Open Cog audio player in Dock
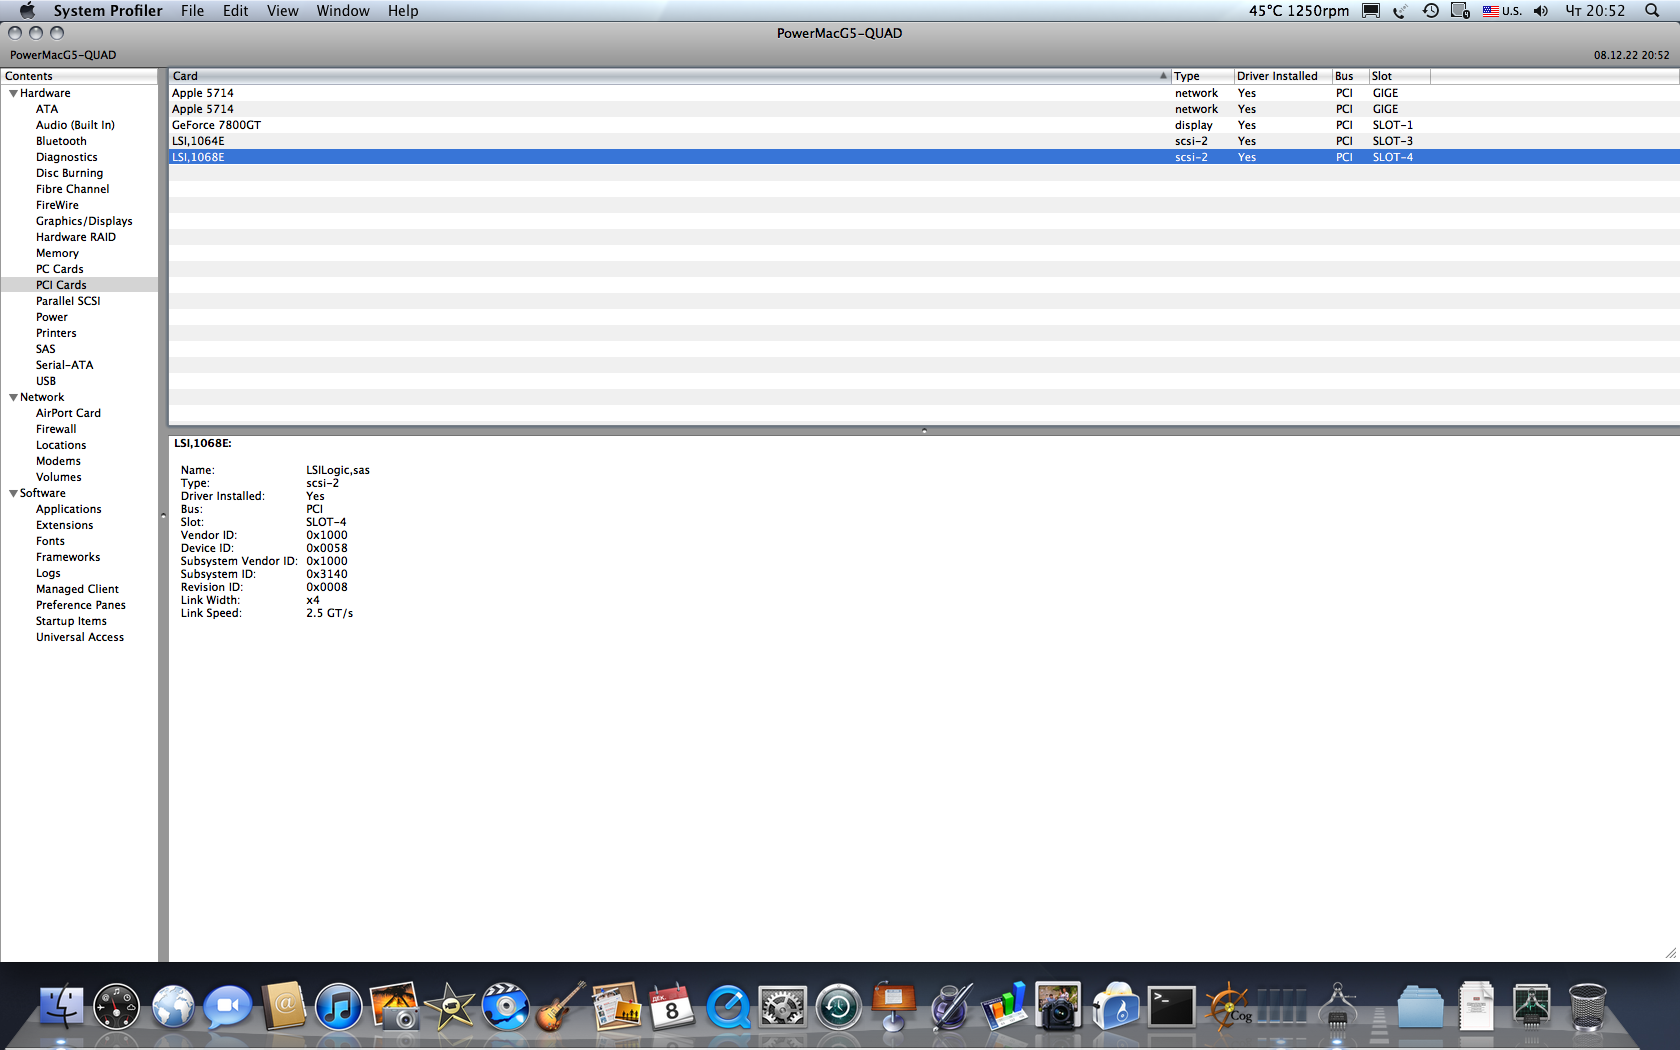This screenshot has width=1680, height=1050. pyautogui.click(x=1227, y=1006)
